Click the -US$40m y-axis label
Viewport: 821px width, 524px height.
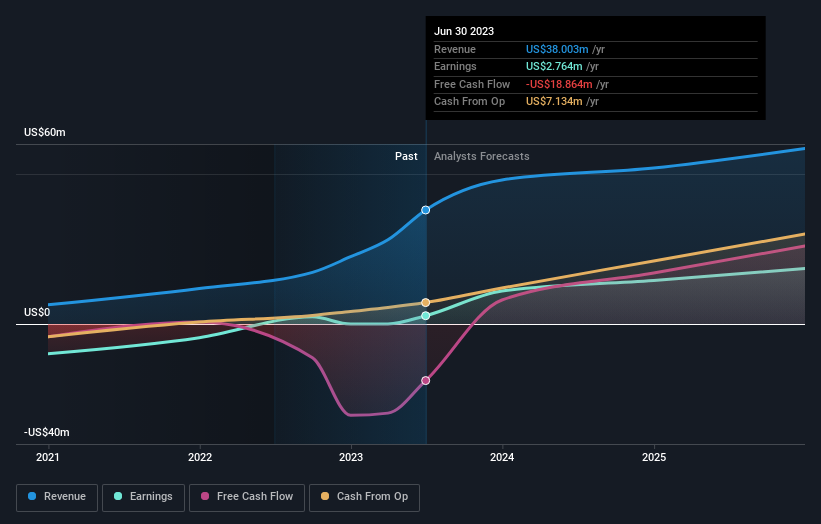(x=47, y=432)
